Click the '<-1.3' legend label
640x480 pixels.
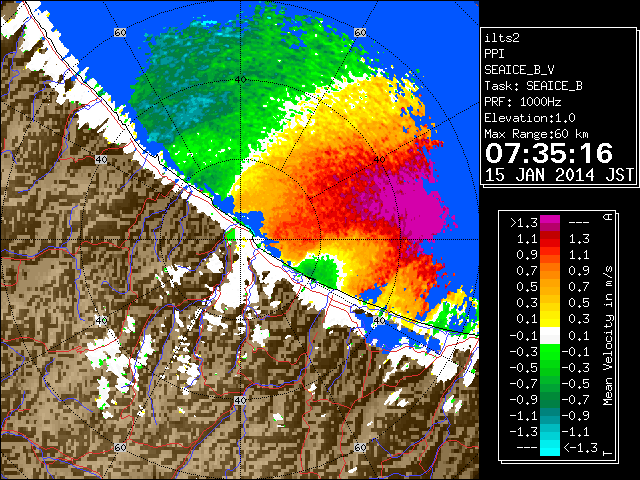[580, 448]
